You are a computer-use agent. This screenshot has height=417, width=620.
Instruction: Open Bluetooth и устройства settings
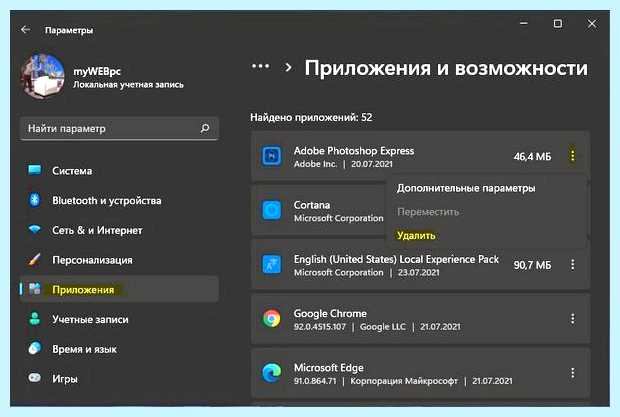tap(119, 200)
